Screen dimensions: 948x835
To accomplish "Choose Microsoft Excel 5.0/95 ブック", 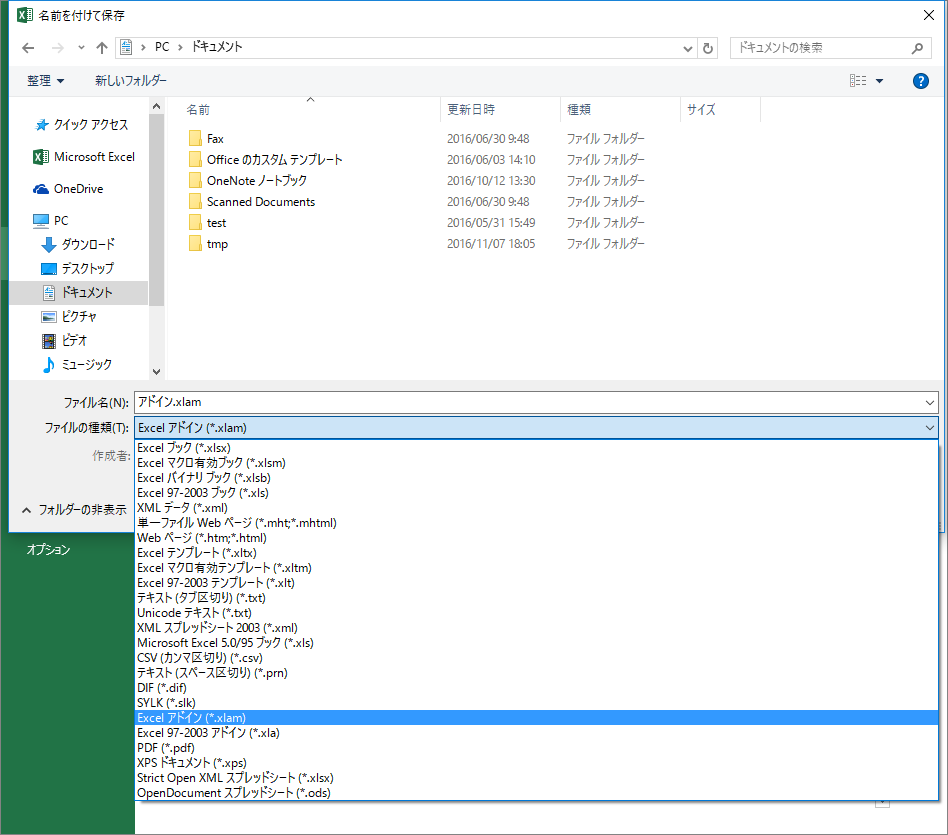I will pyautogui.click(x=536, y=643).
